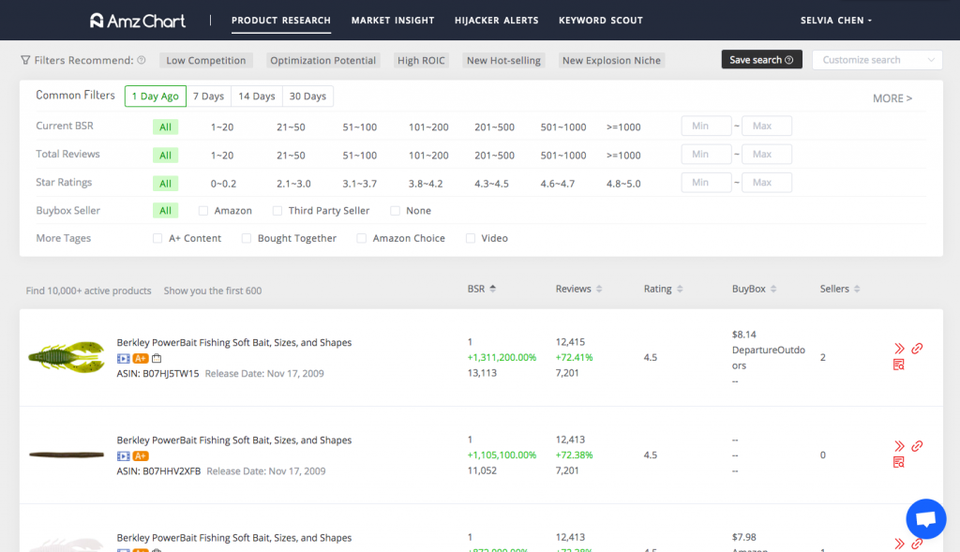Click the Total Reviews Min input field

click(706, 154)
